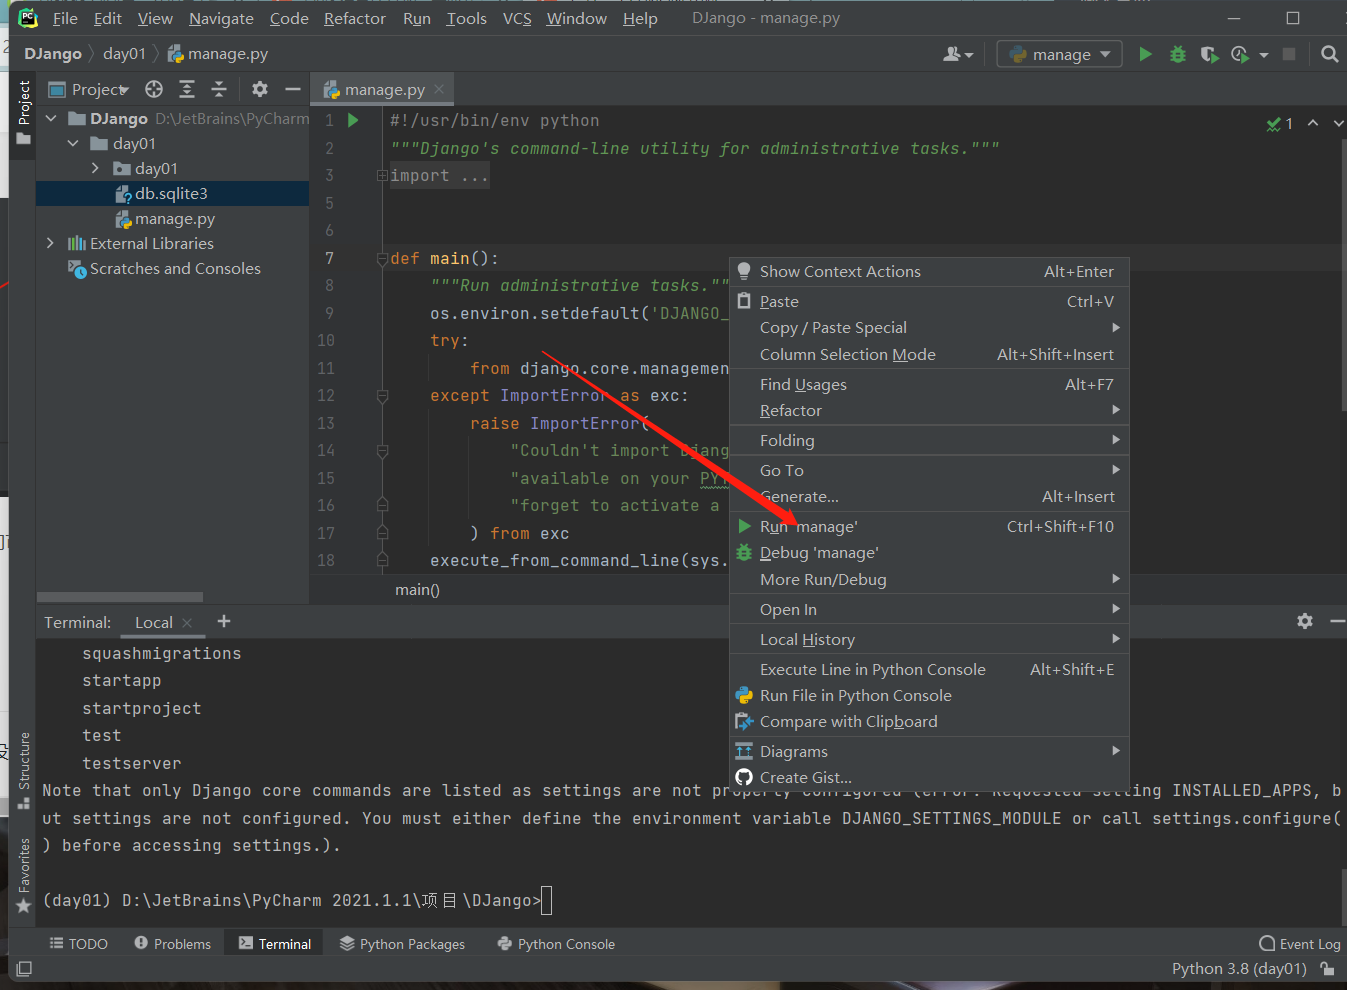
Task: Choose Paste from context menu
Action: (x=930, y=301)
